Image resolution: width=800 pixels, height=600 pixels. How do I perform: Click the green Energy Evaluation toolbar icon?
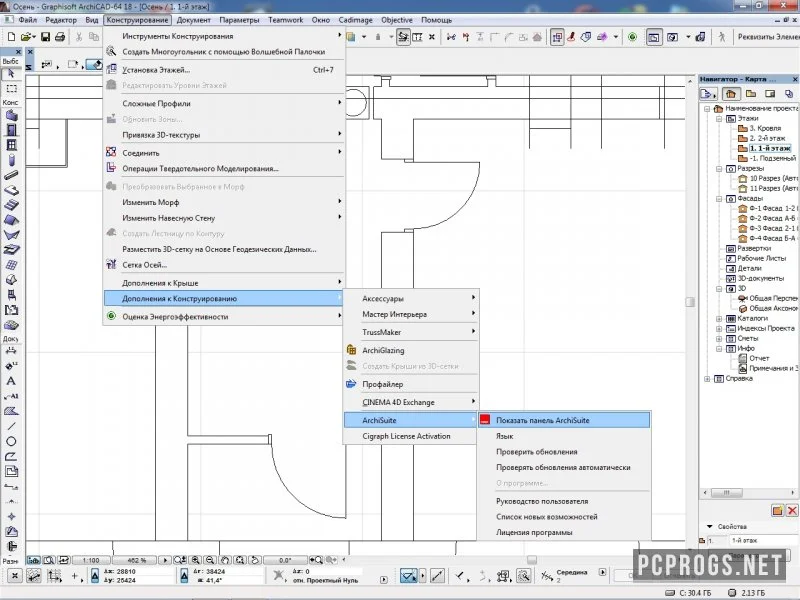(x=632, y=37)
